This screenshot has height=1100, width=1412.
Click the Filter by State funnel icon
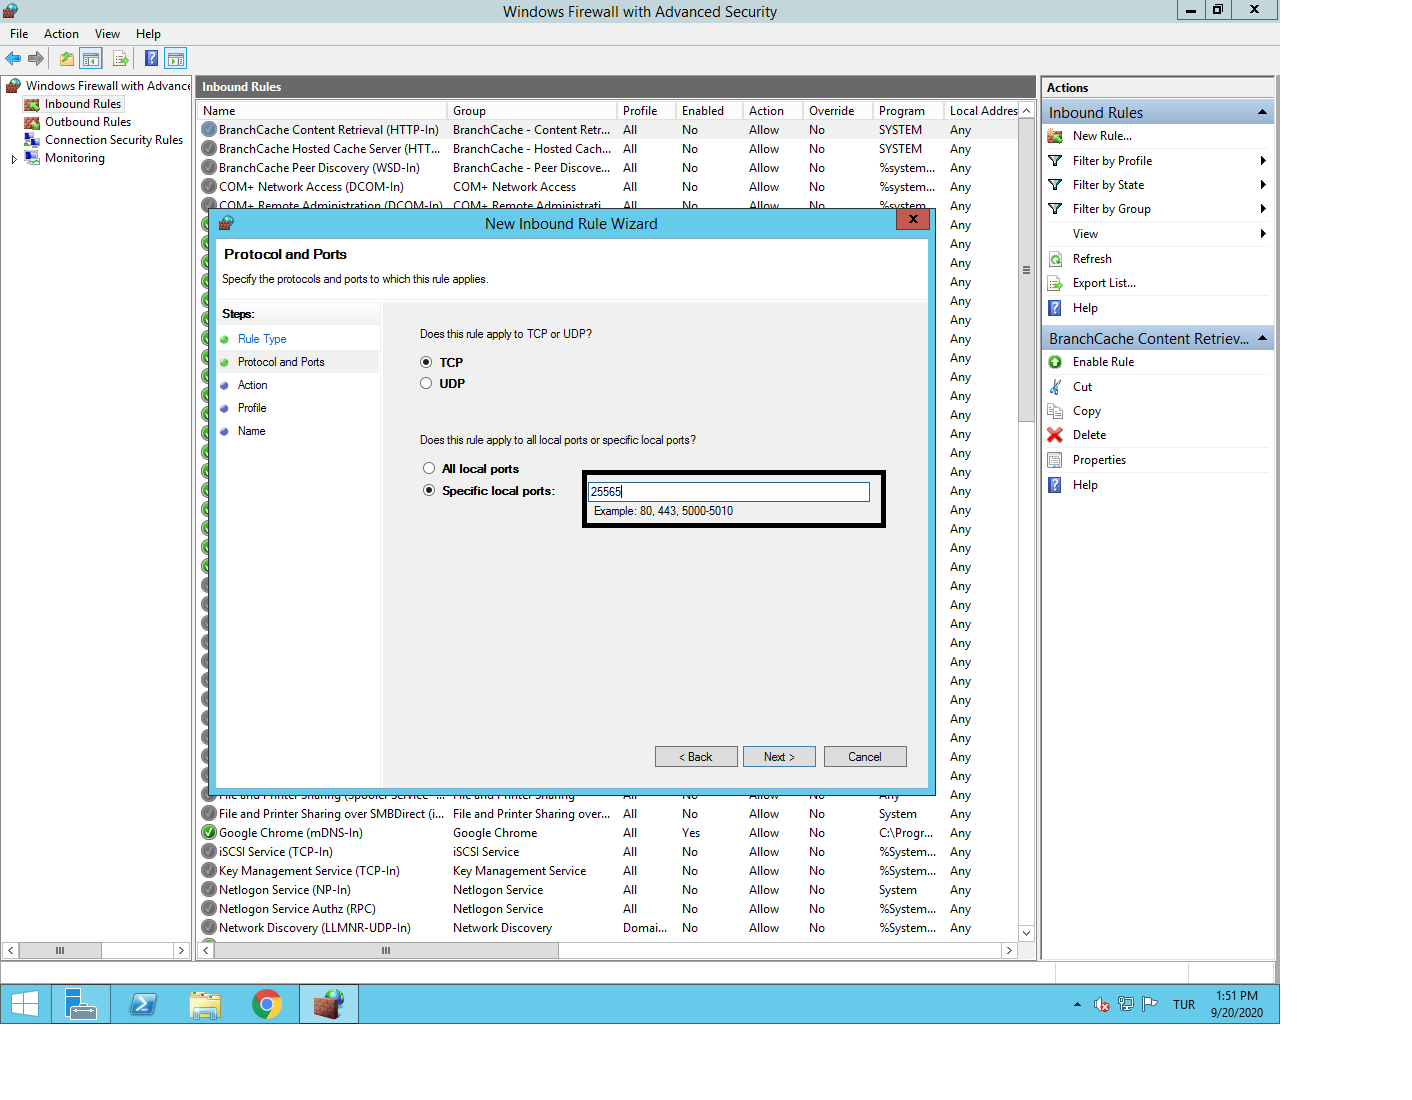1055,185
